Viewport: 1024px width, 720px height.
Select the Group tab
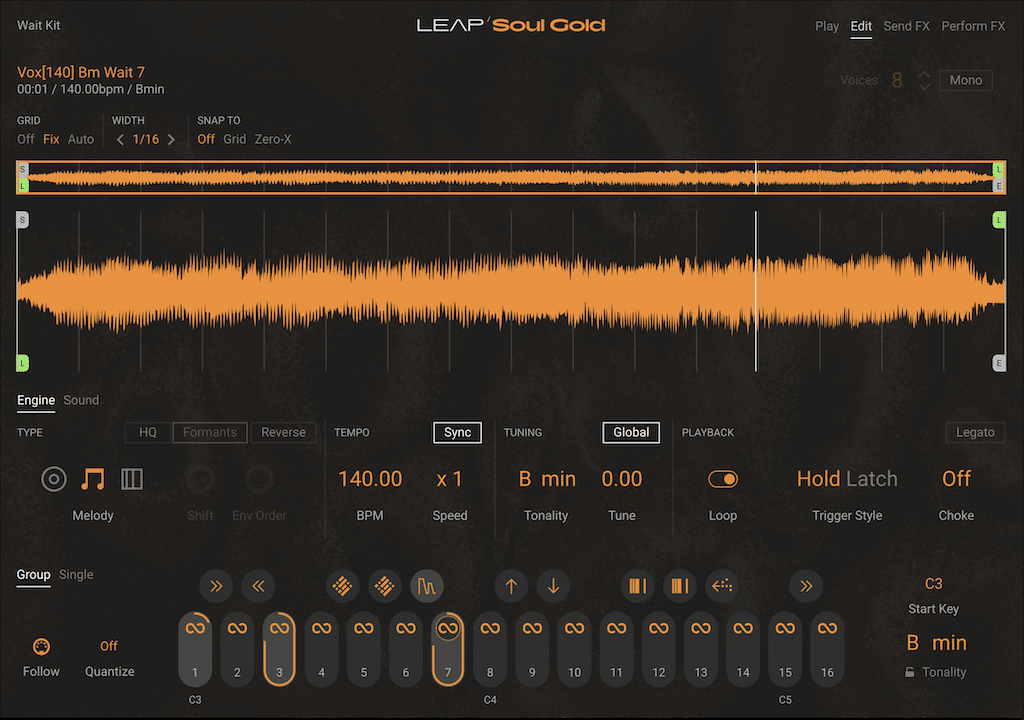[x=33, y=574]
